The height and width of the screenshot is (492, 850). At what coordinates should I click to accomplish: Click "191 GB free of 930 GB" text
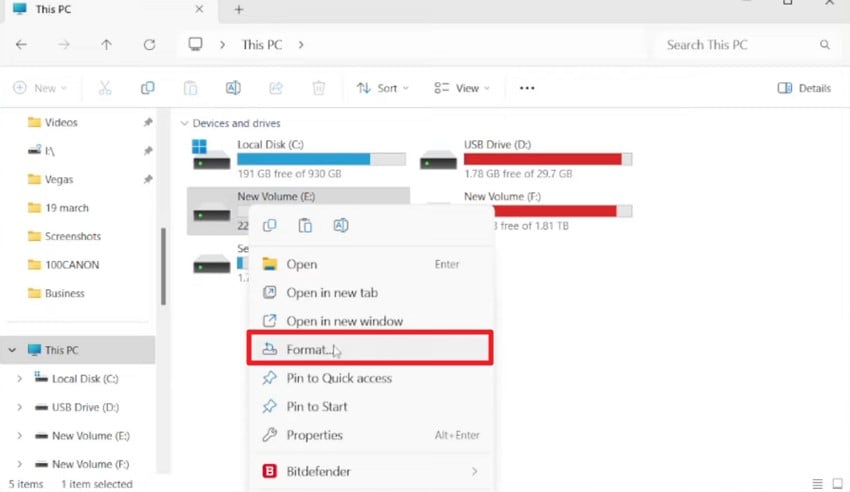click(289, 173)
